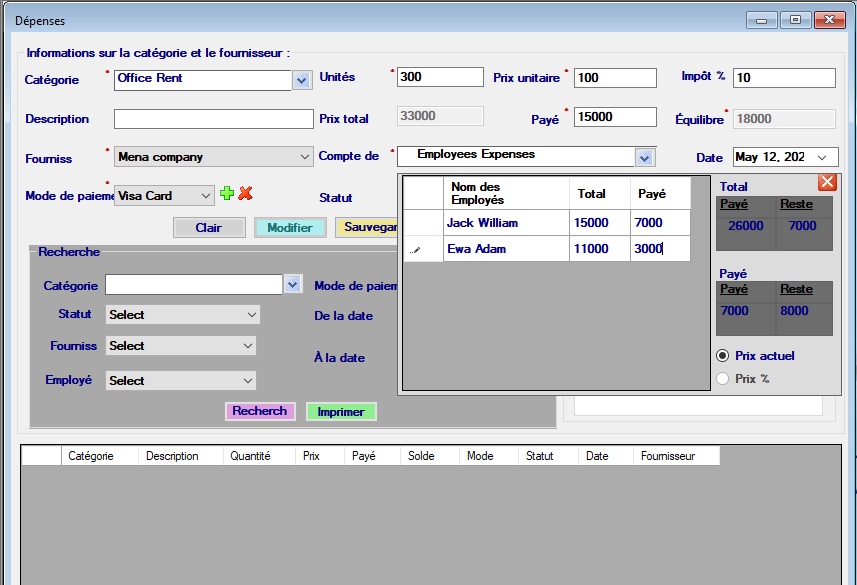Image resolution: width=857 pixels, height=585 pixels.
Task: Select the Prix % radio button
Action: pos(723,379)
